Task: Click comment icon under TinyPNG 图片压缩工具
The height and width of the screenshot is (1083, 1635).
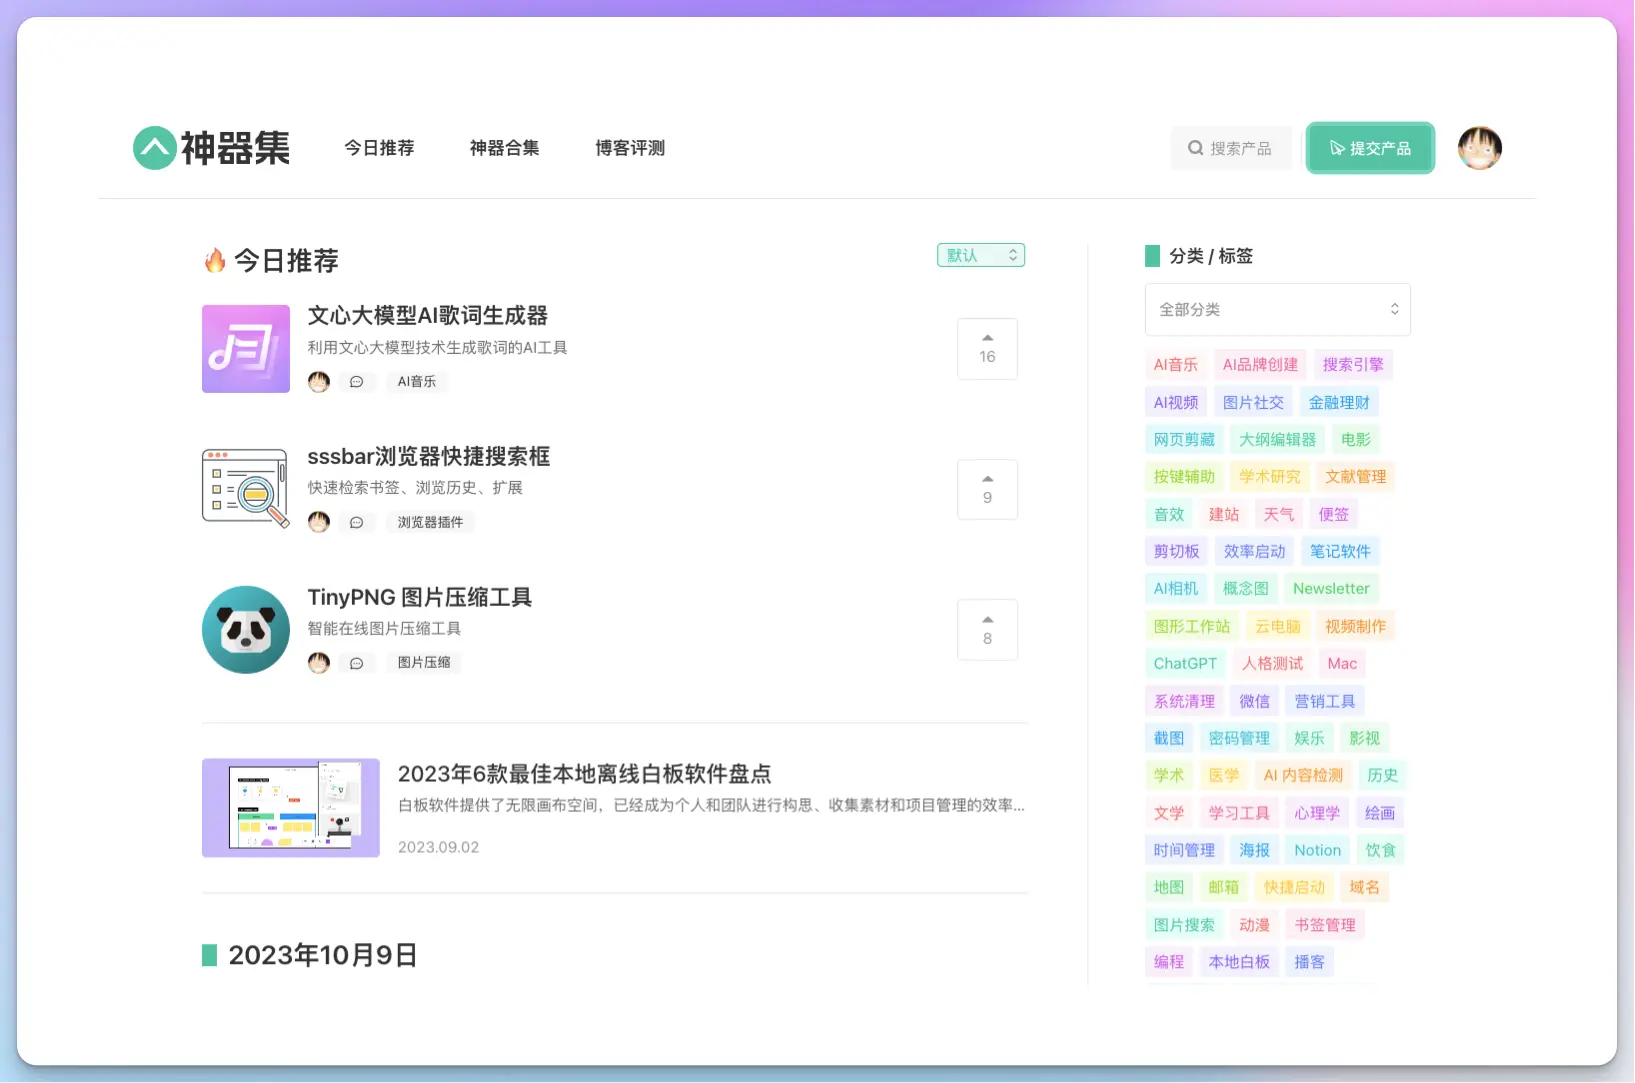Action: [x=357, y=663]
